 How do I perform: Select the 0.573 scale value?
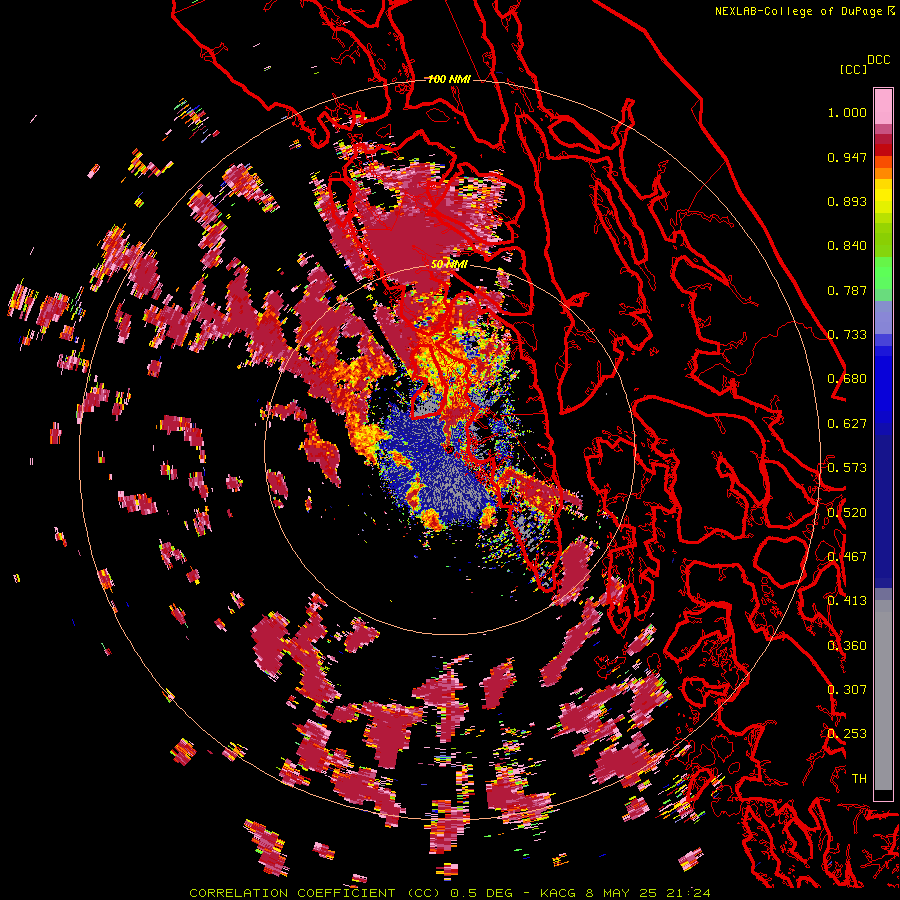tap(847, 468)
